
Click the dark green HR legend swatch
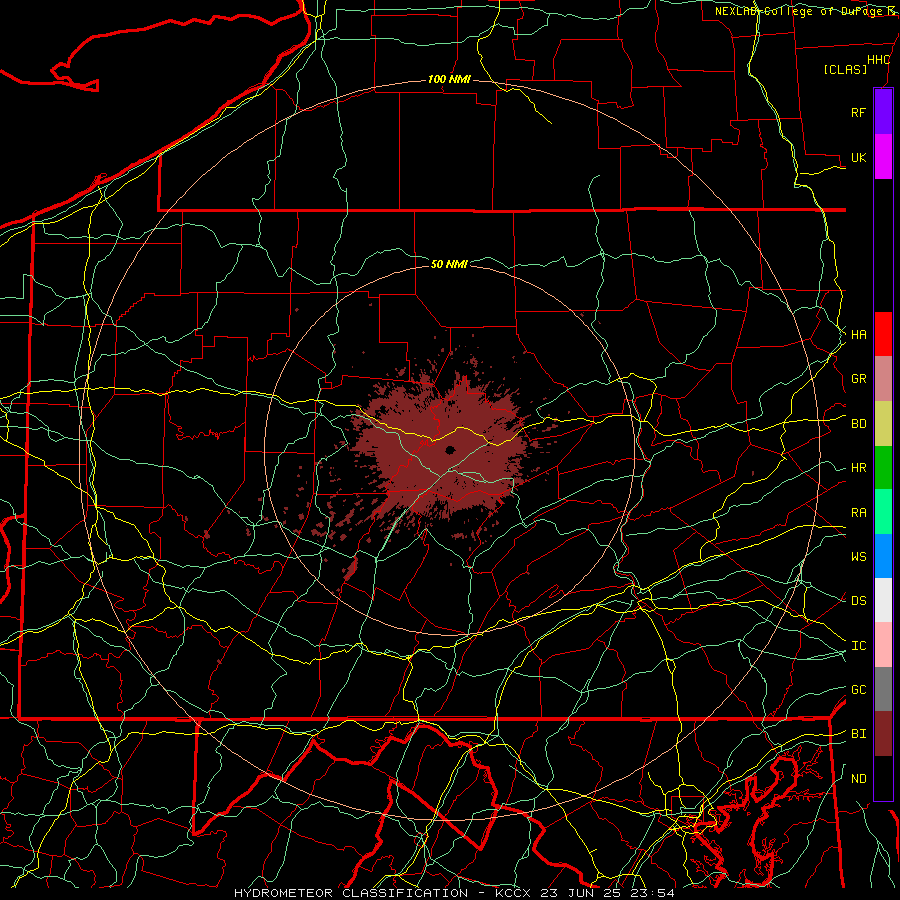point(883,468)
